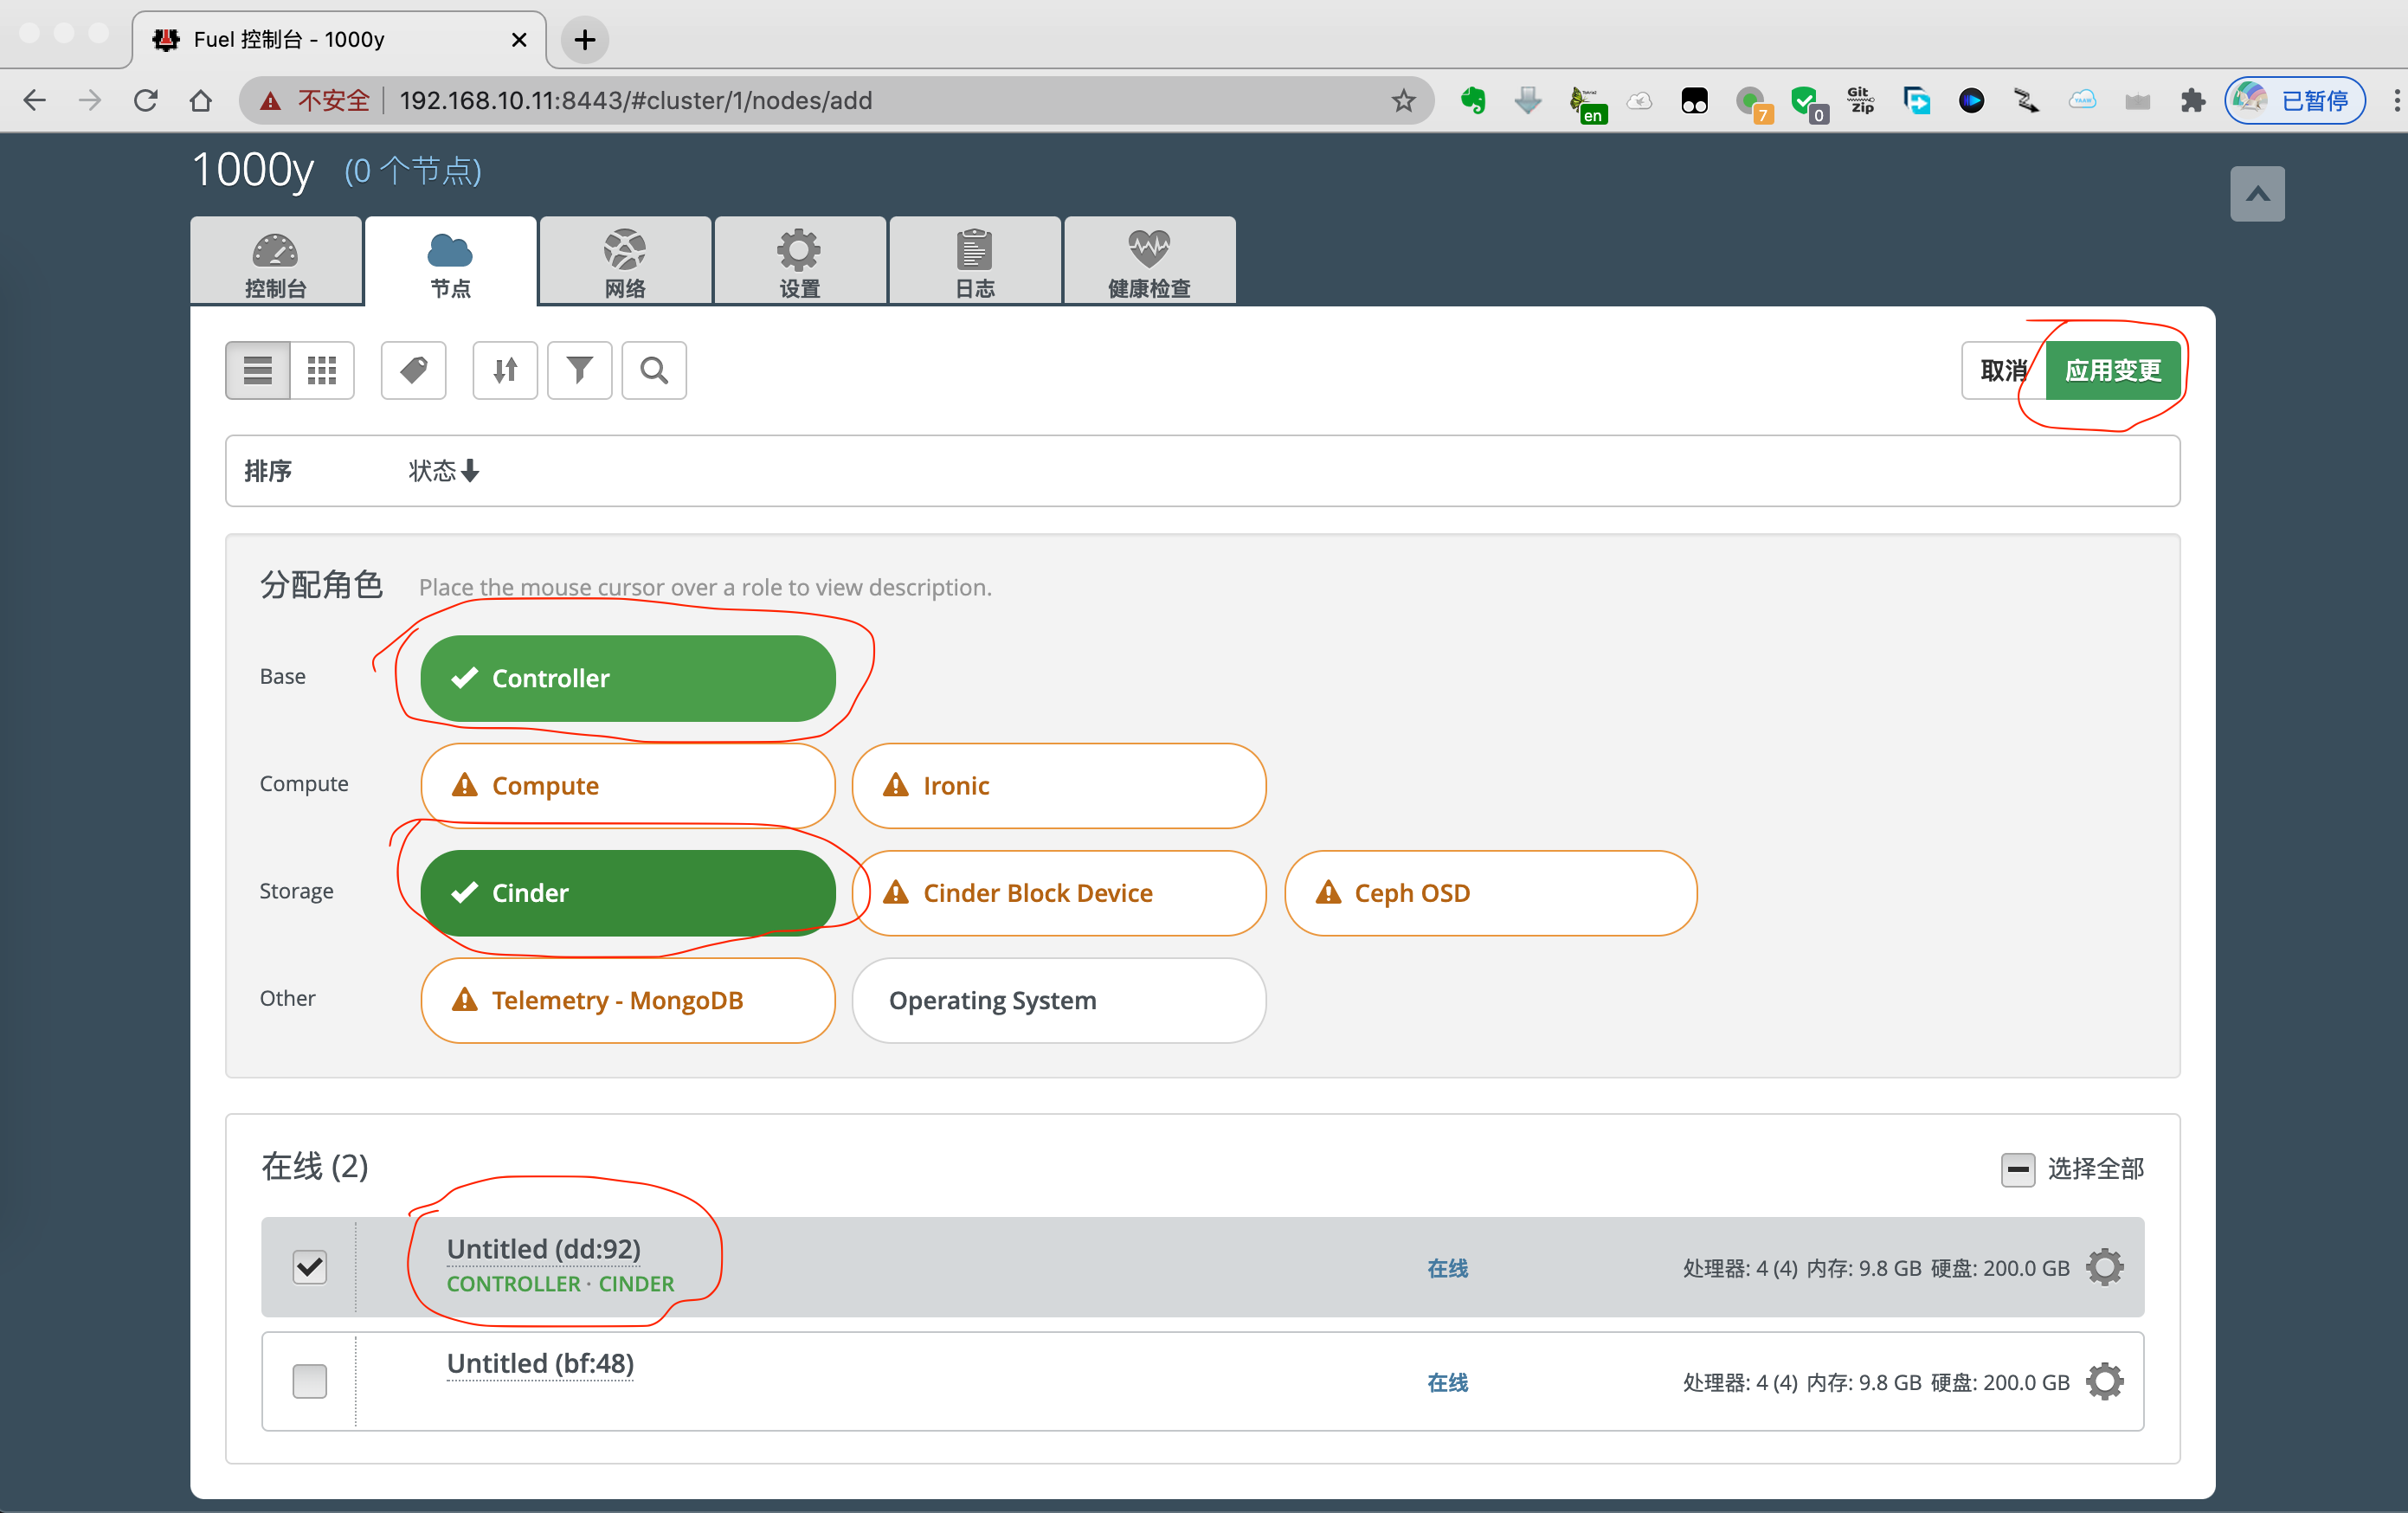
Task: Click the download arrow extension icon
Action: [x=1528, y=101]
